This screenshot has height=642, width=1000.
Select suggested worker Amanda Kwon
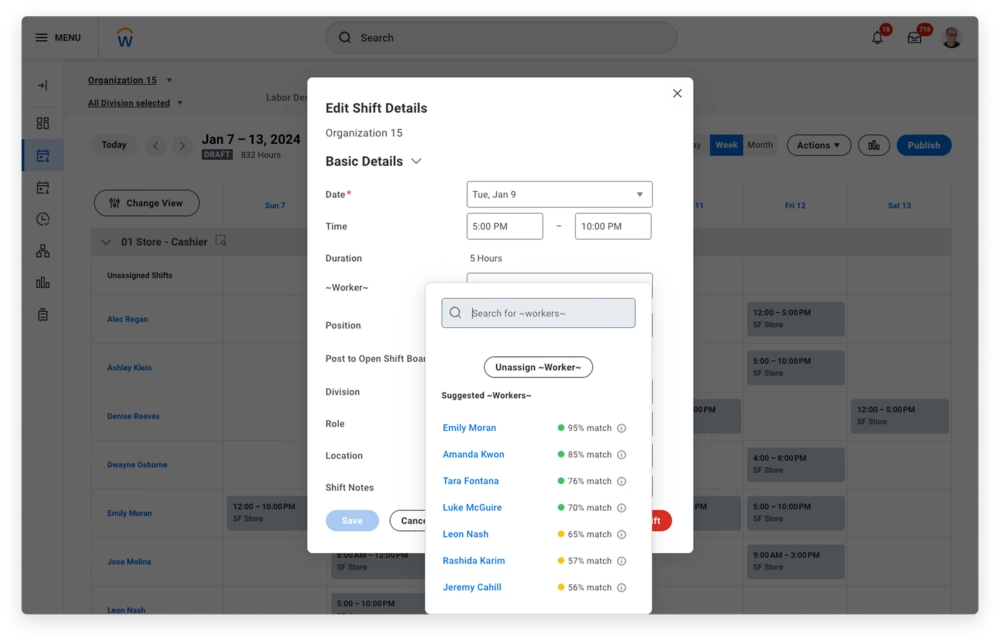coord(473,455)
